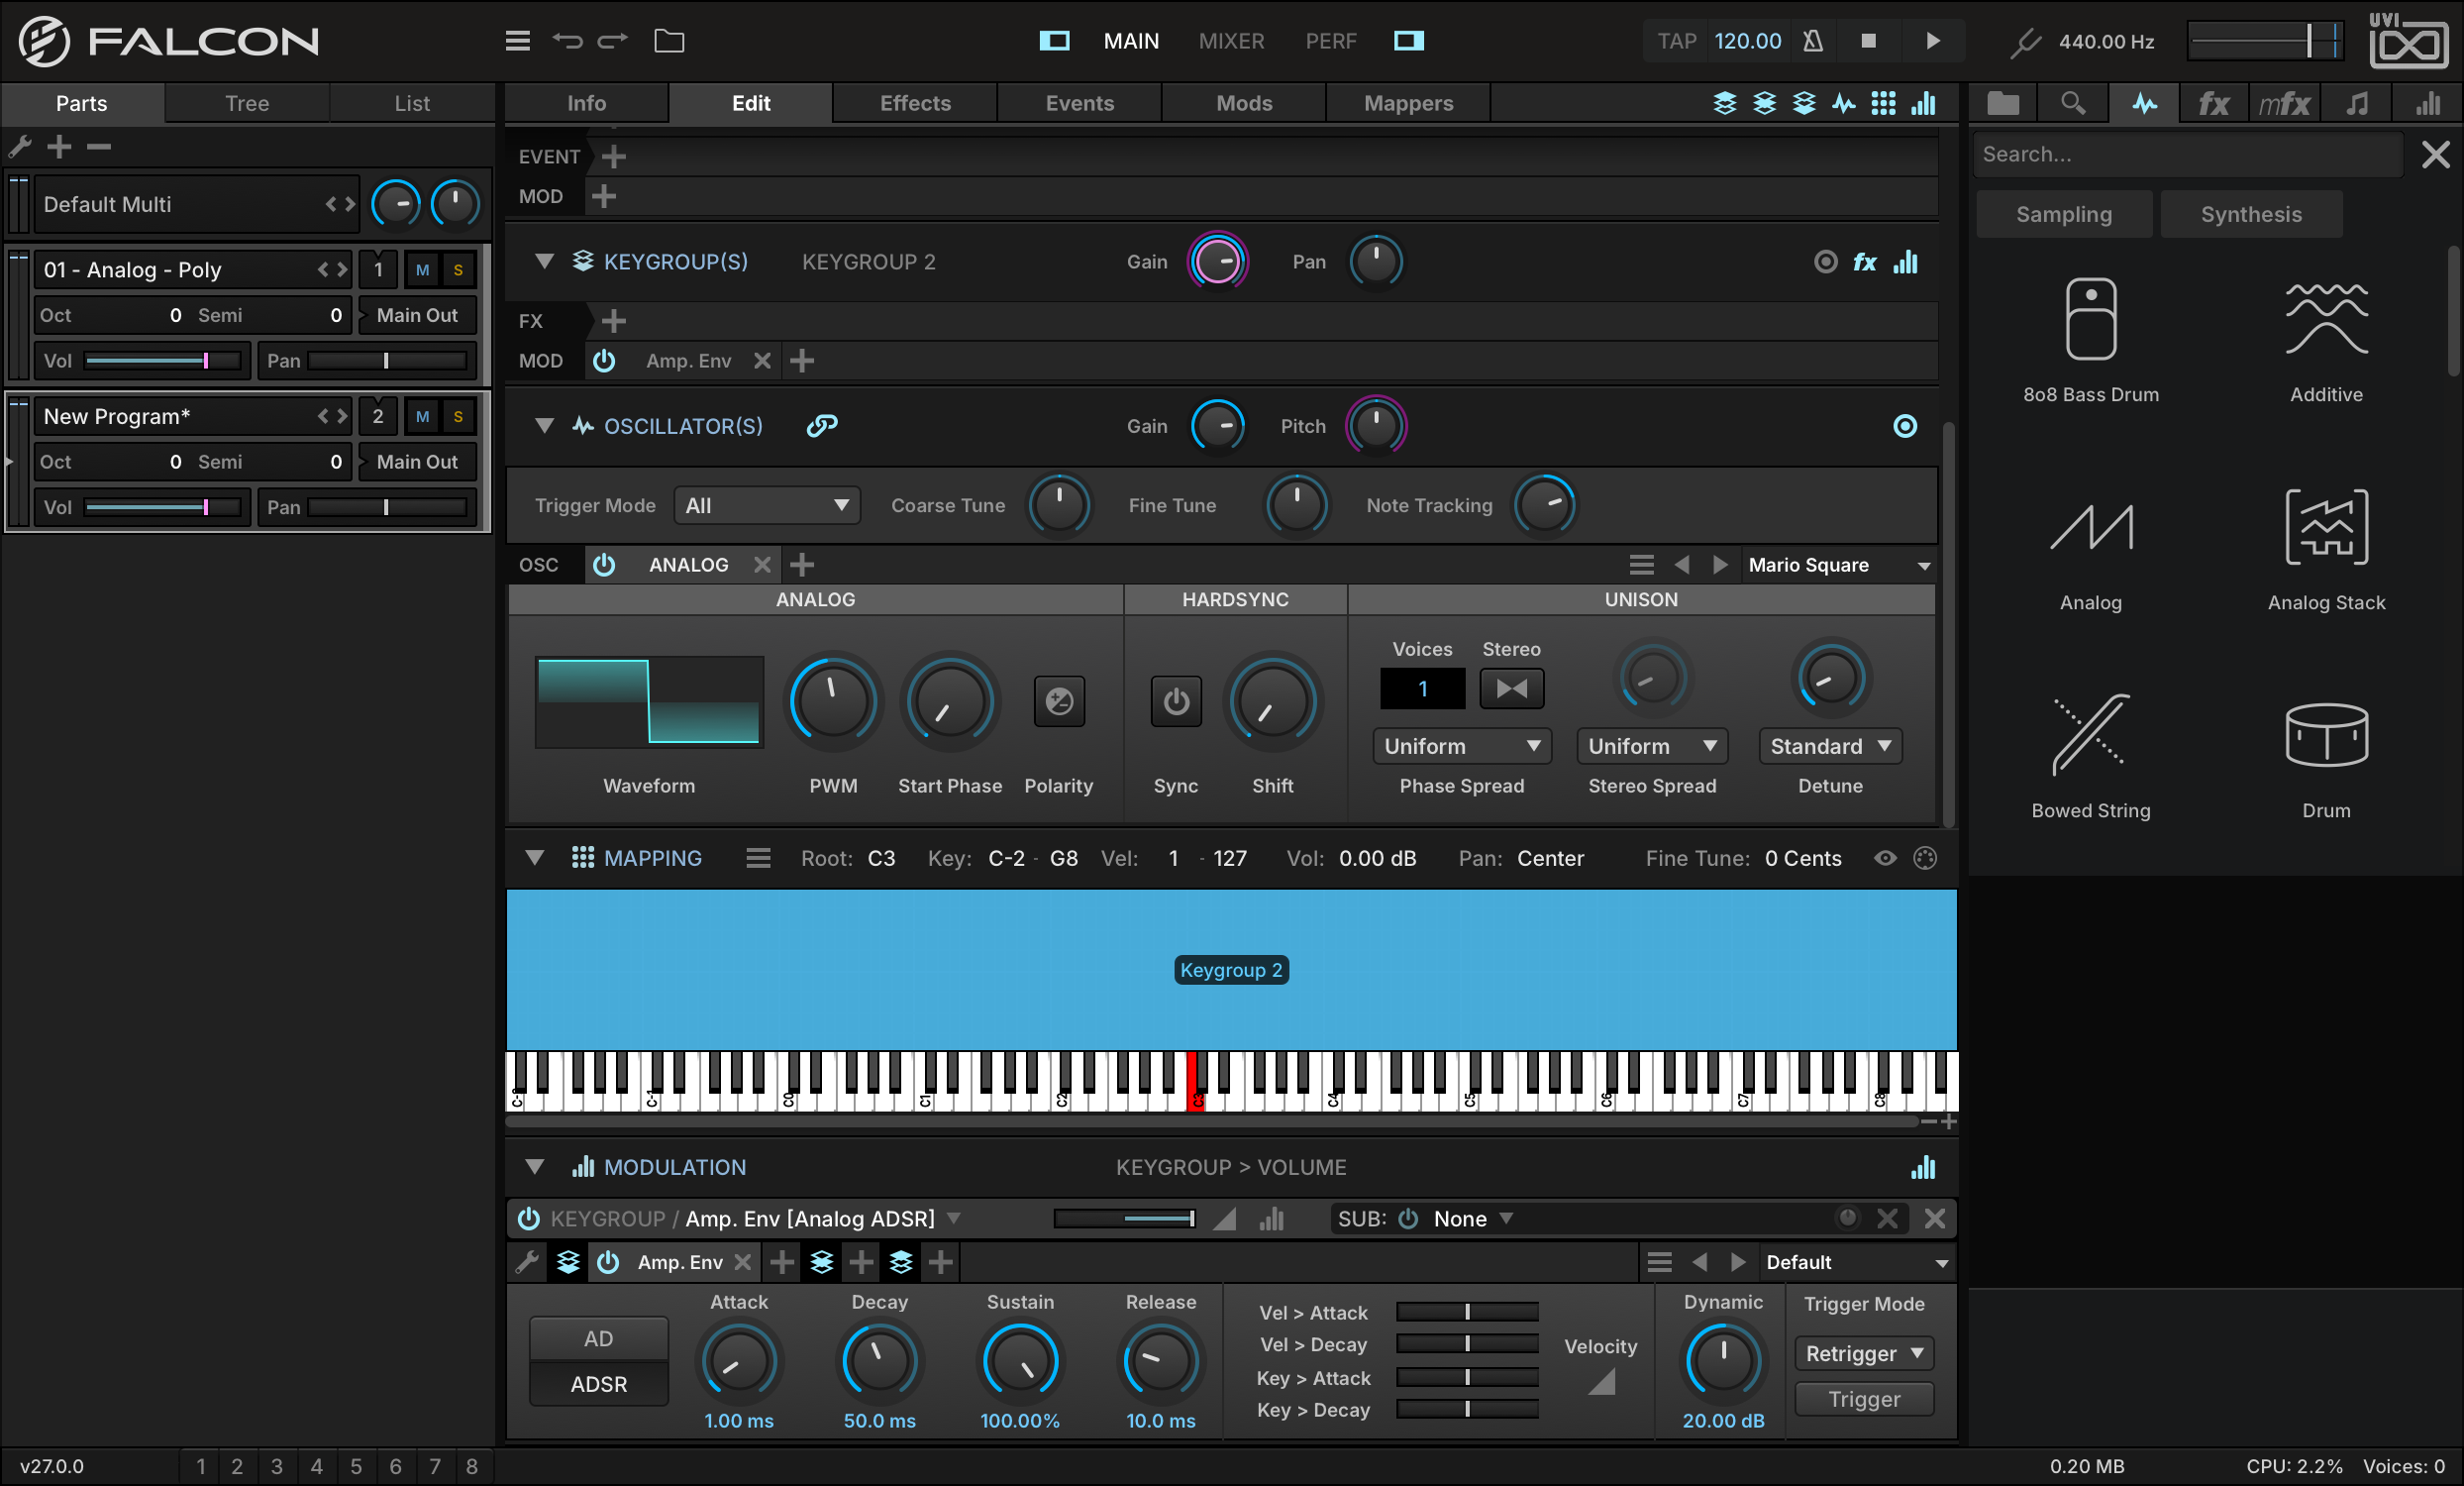Select the 808 Bass Drum oscillator
This screenshot has width=2464, height=1486.
[2091, 340]
